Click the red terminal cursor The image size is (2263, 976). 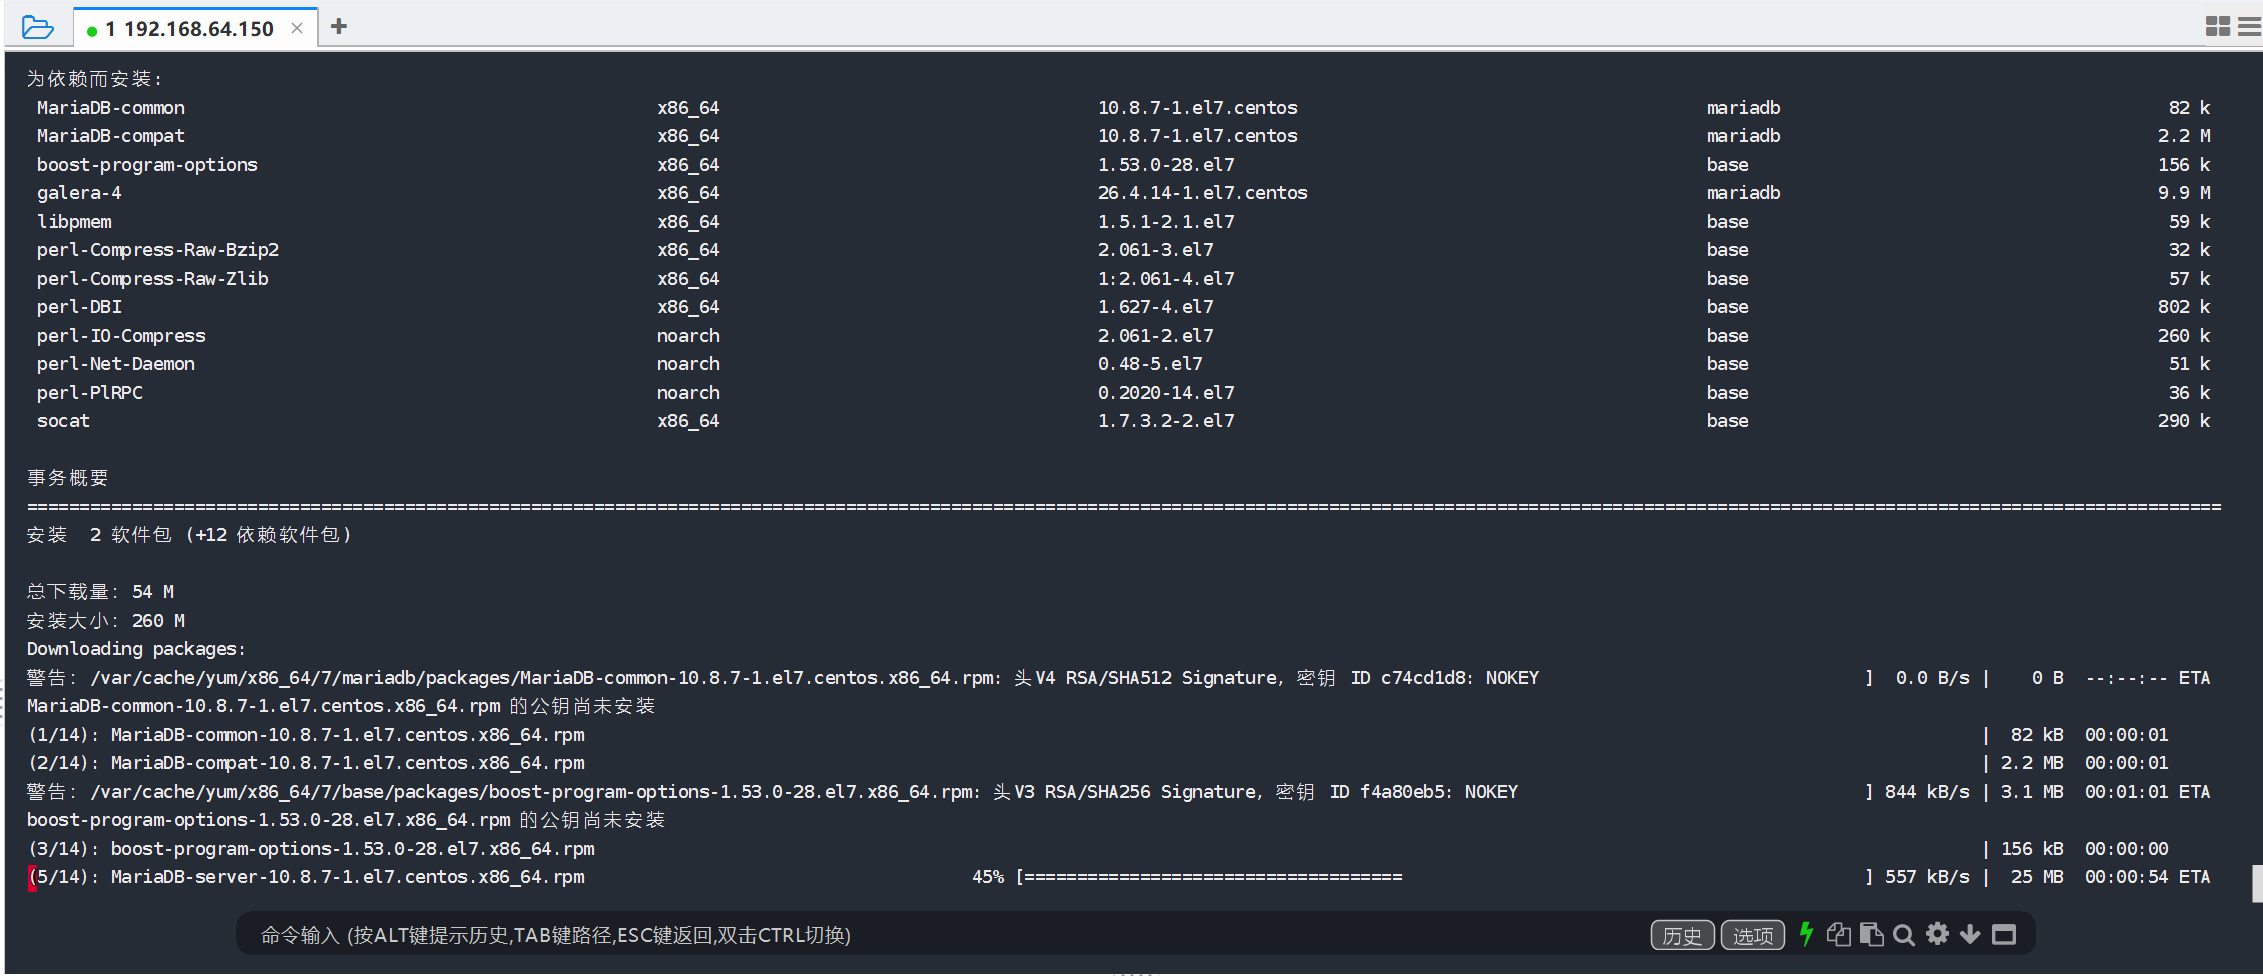[32, 877]
